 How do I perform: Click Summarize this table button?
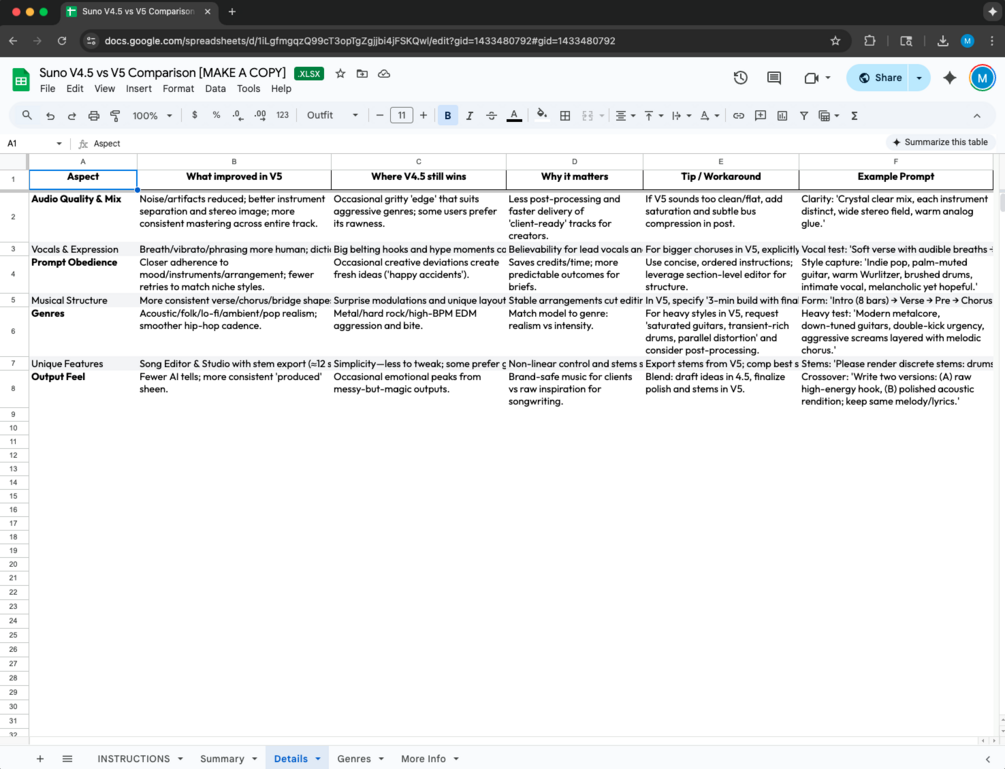tap(940, 142)
